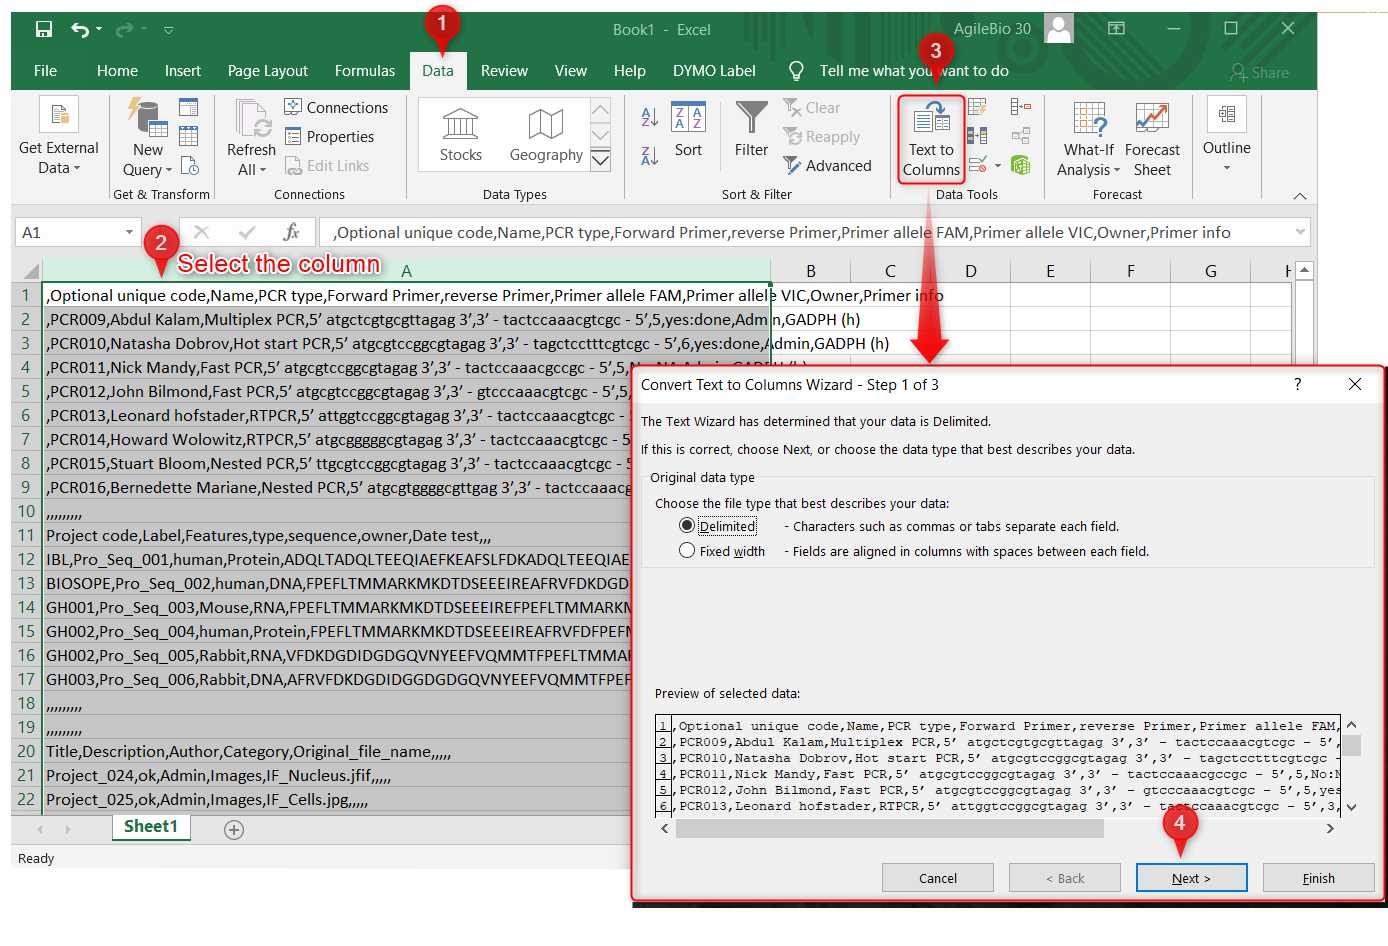Click the From Table icon
The height and width of the screenshot is (946, 1388).
click(x=188, y=137)
